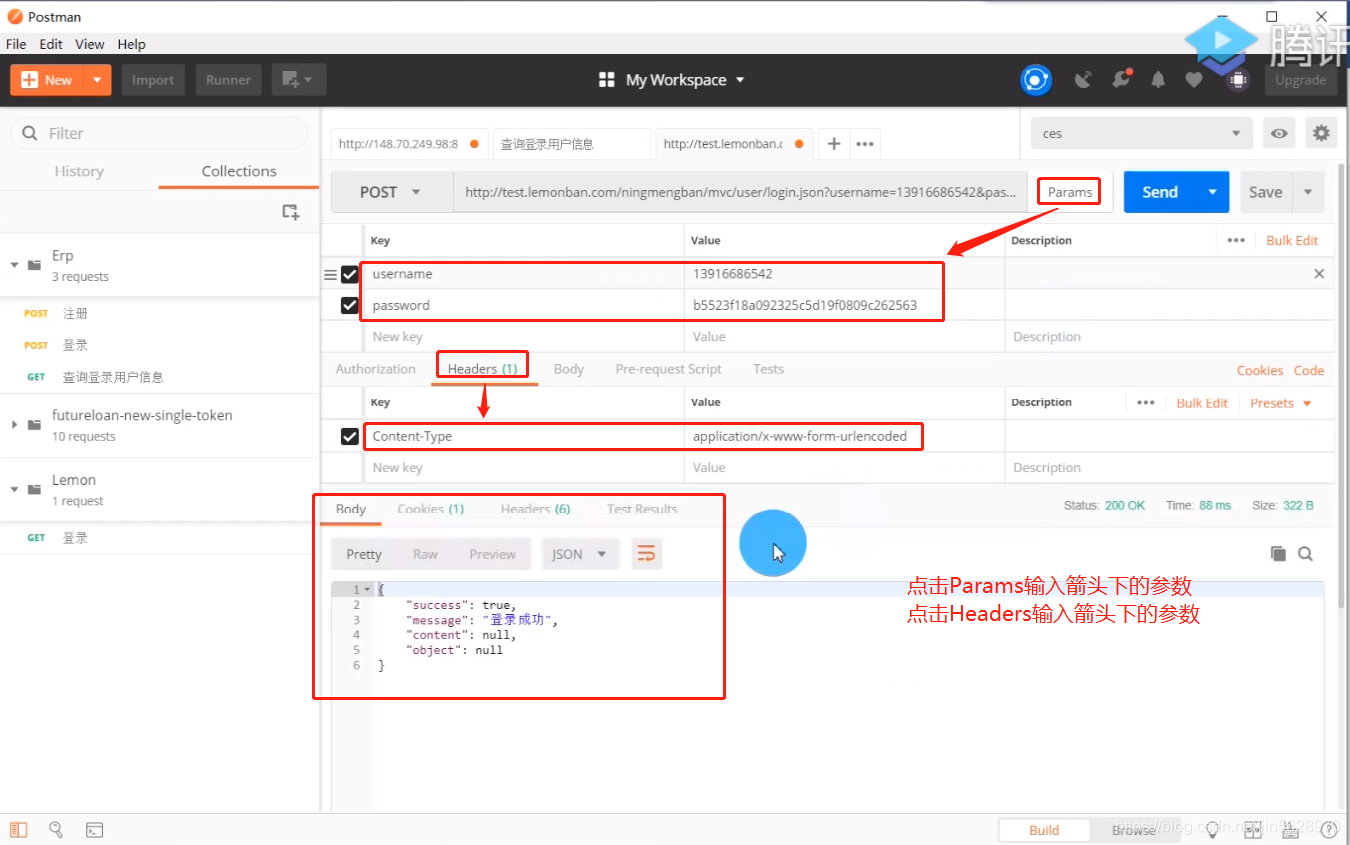Collapse the Lemon collection

14,489
